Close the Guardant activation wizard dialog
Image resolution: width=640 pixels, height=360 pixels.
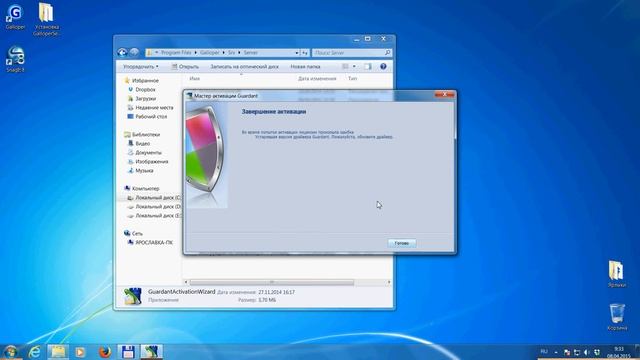pyautogui.click(x=444, y=94)
